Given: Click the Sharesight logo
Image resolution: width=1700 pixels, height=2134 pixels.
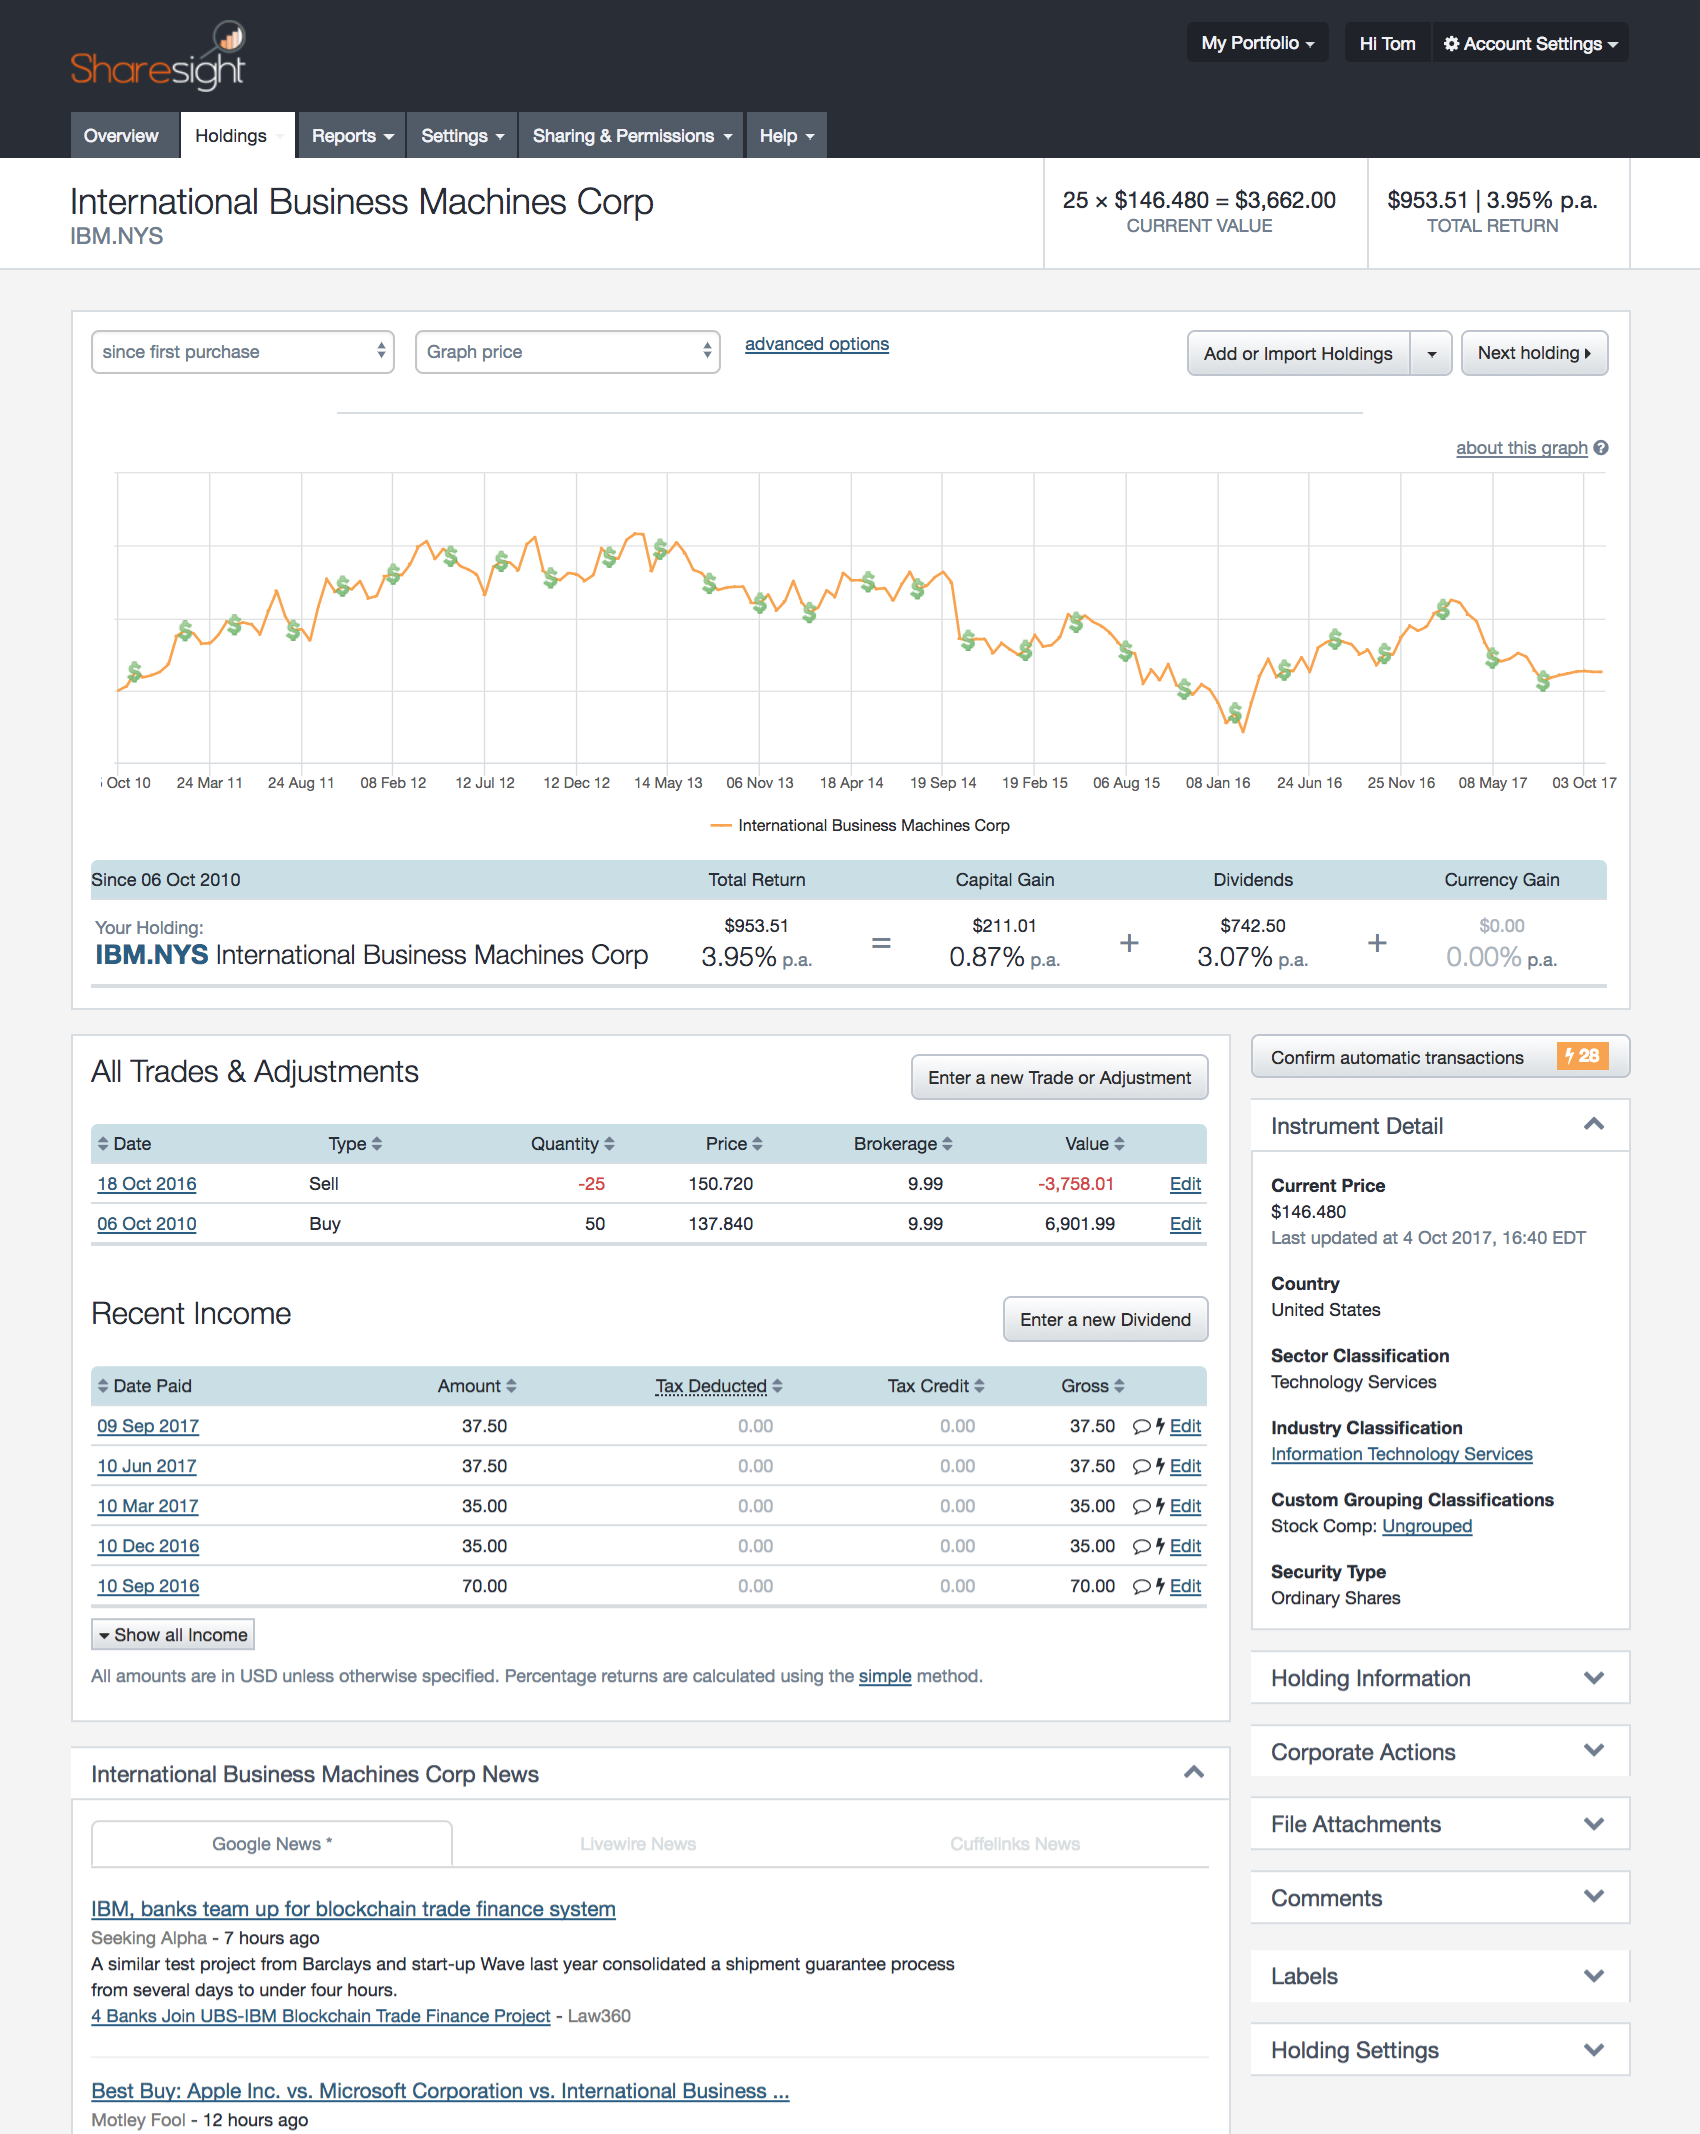Looking at the screenshot, I should click(x=158, y=57).
